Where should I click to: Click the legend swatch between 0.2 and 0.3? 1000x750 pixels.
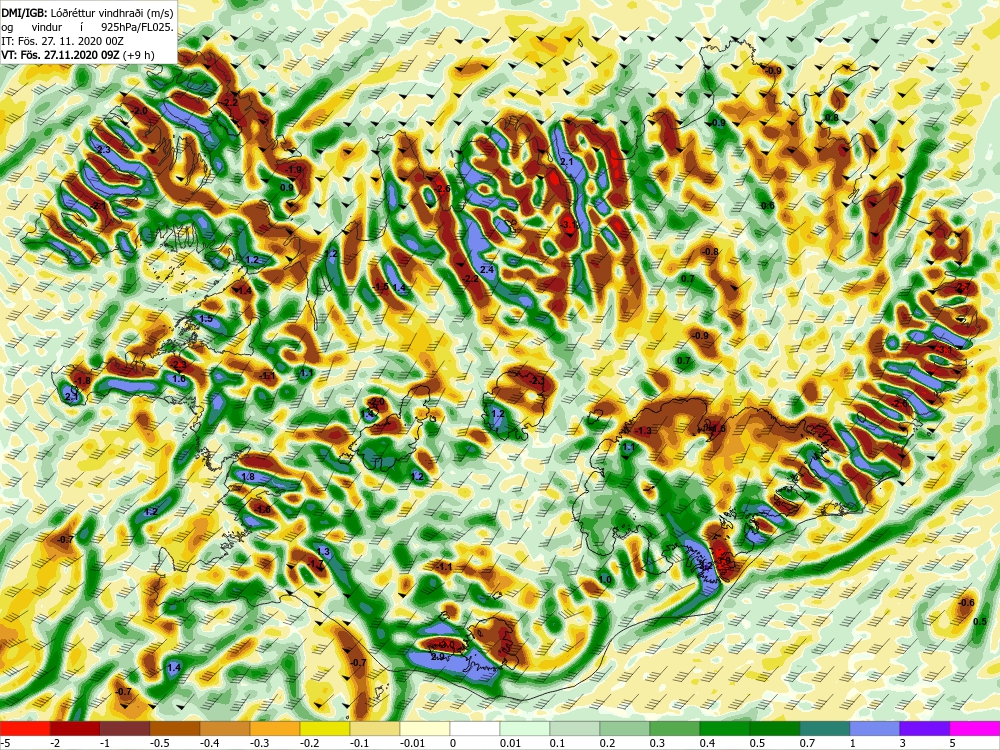[625, 728]
